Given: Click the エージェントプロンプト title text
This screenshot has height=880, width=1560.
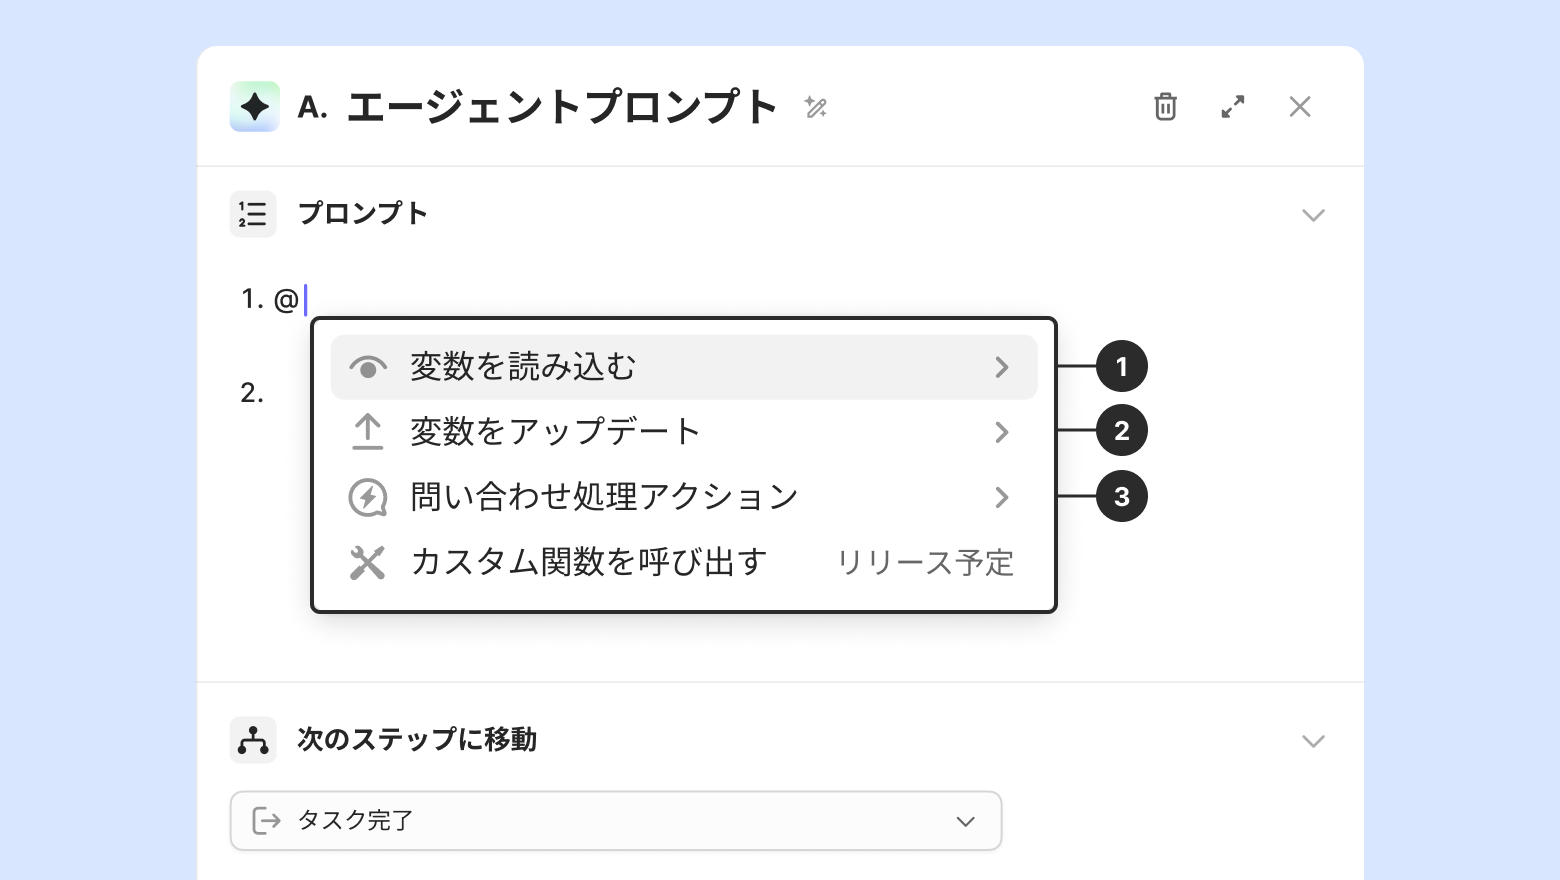Looking at the screenshot, I should (562, 107).
